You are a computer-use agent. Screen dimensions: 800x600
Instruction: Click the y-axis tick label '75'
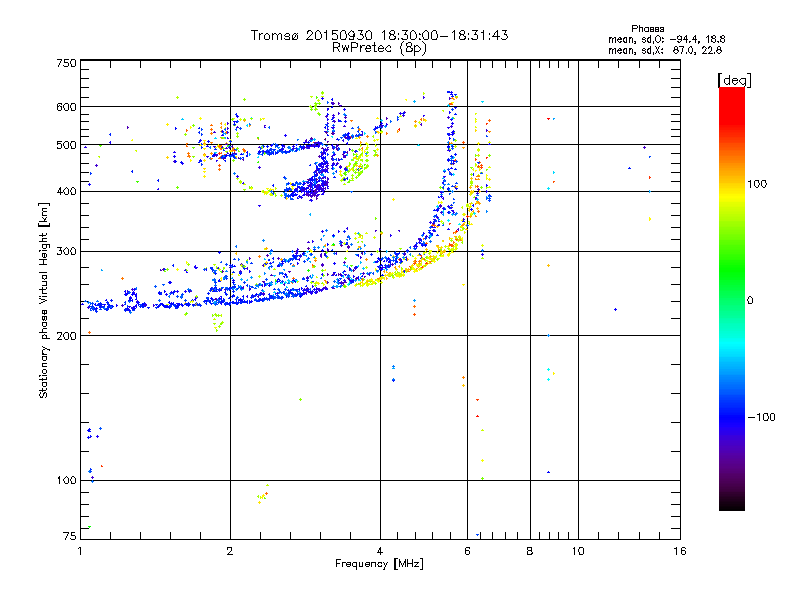coord(70,536)
